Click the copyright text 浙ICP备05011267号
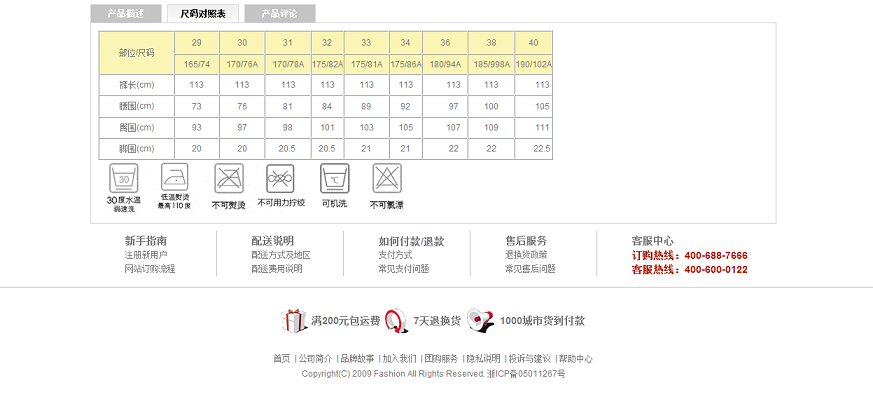 pyautogui.click(x=526, y=374)
